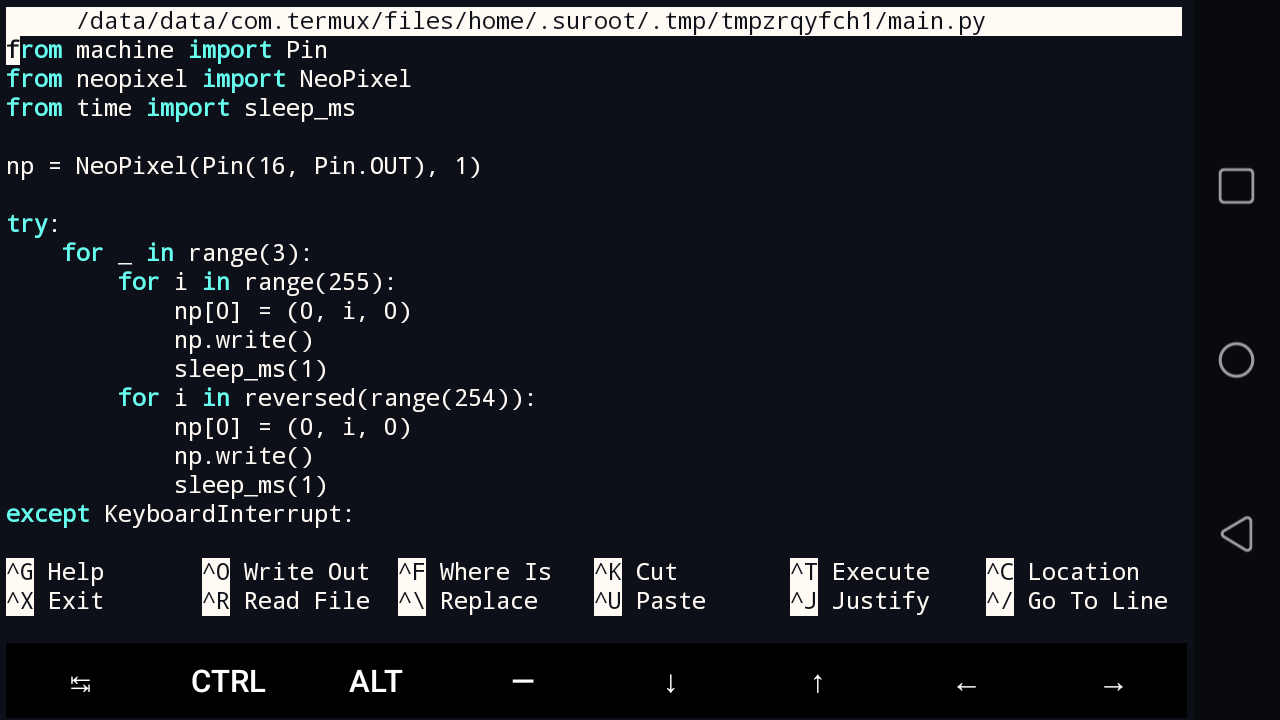Screen dimensions: 1280x720
Task: Place cursor on the KeyboardInterrupt line
Action: (229, 514)
